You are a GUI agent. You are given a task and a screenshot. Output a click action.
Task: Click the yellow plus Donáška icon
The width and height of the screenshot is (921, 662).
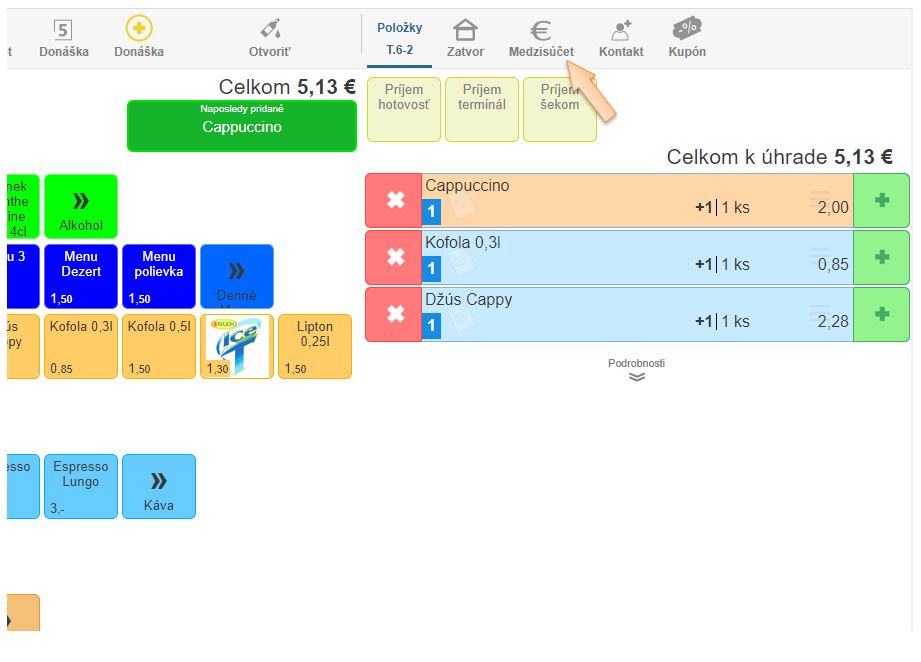[139, 29]
